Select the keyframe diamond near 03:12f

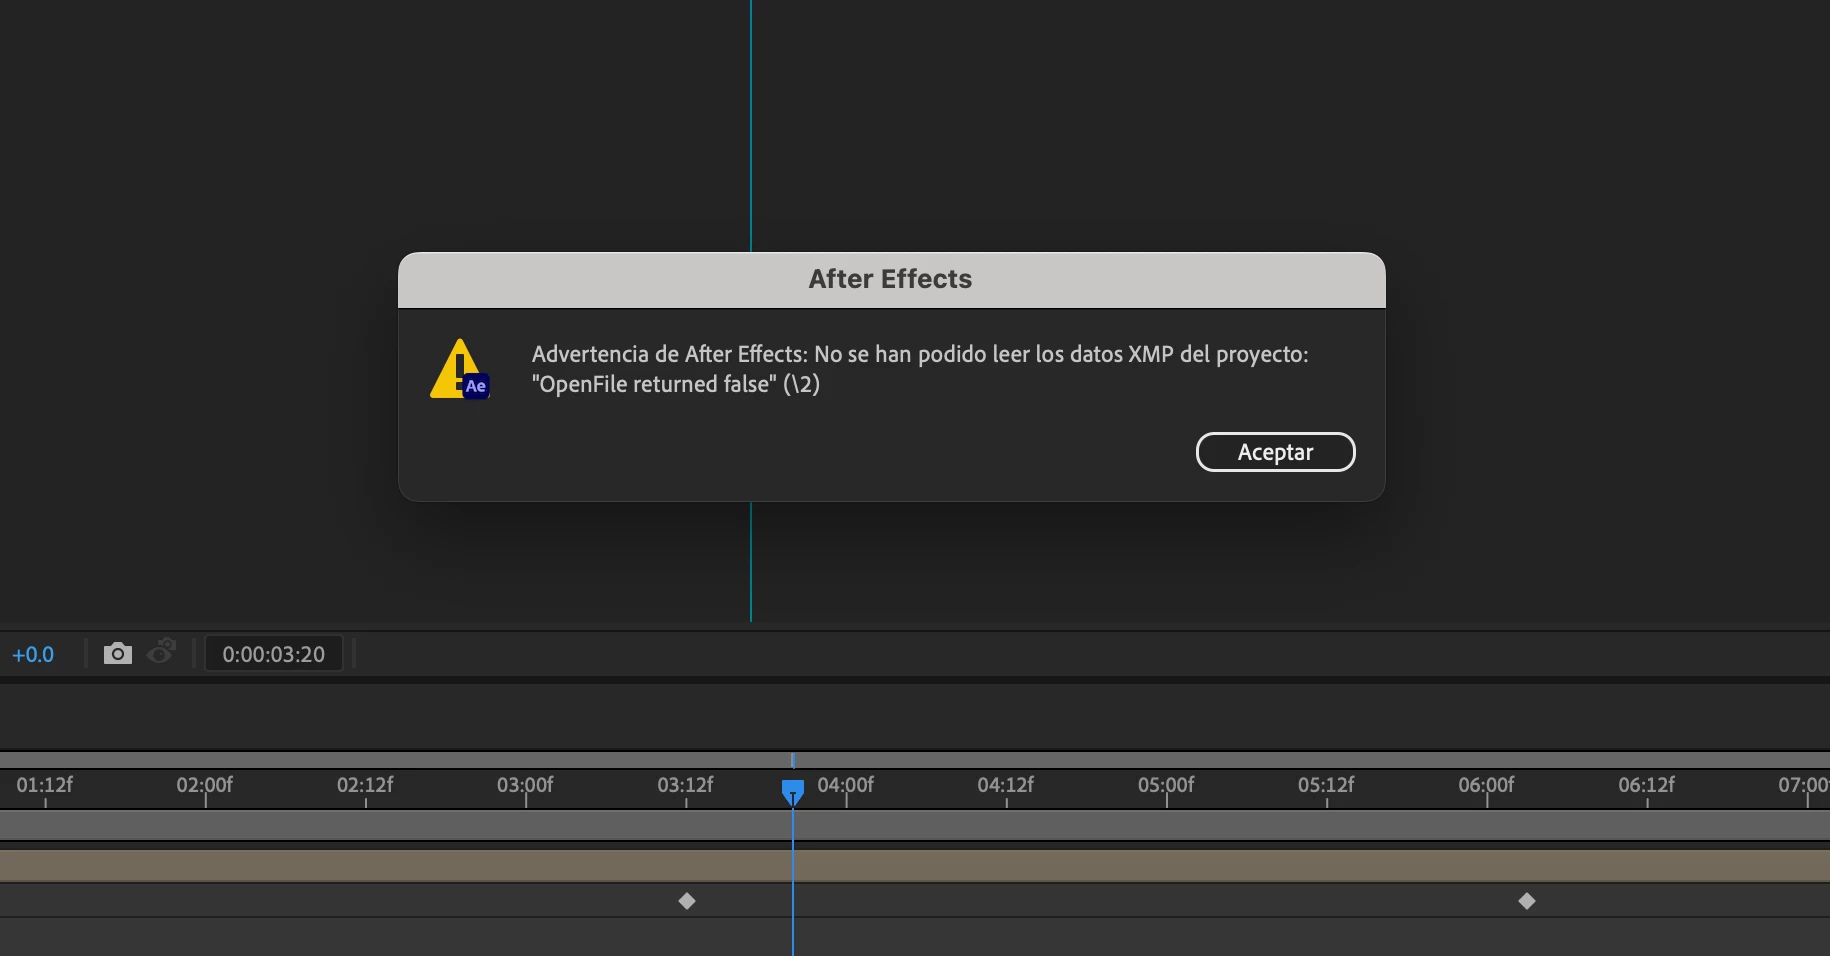[687, 901]
